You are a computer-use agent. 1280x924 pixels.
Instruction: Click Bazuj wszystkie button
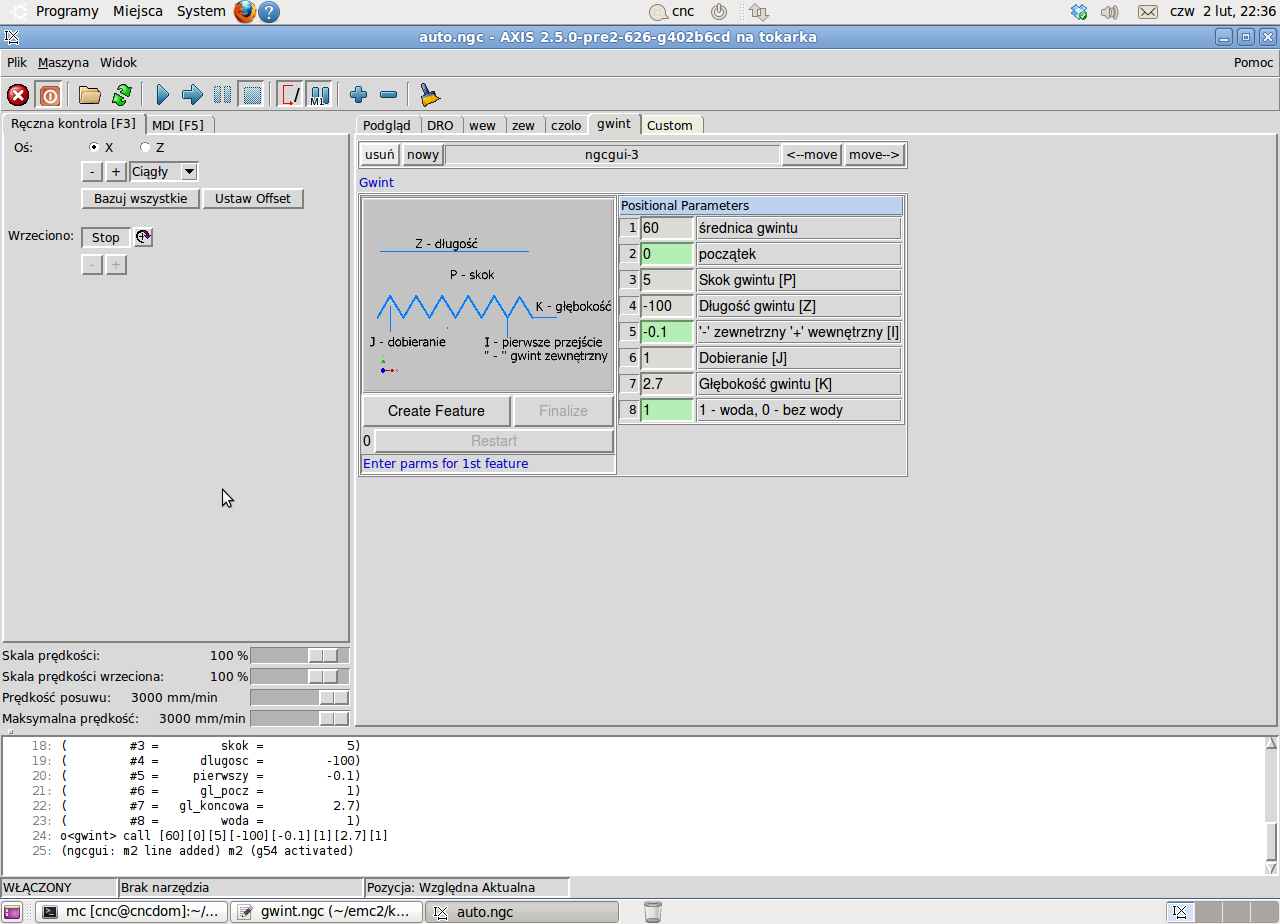141,198
